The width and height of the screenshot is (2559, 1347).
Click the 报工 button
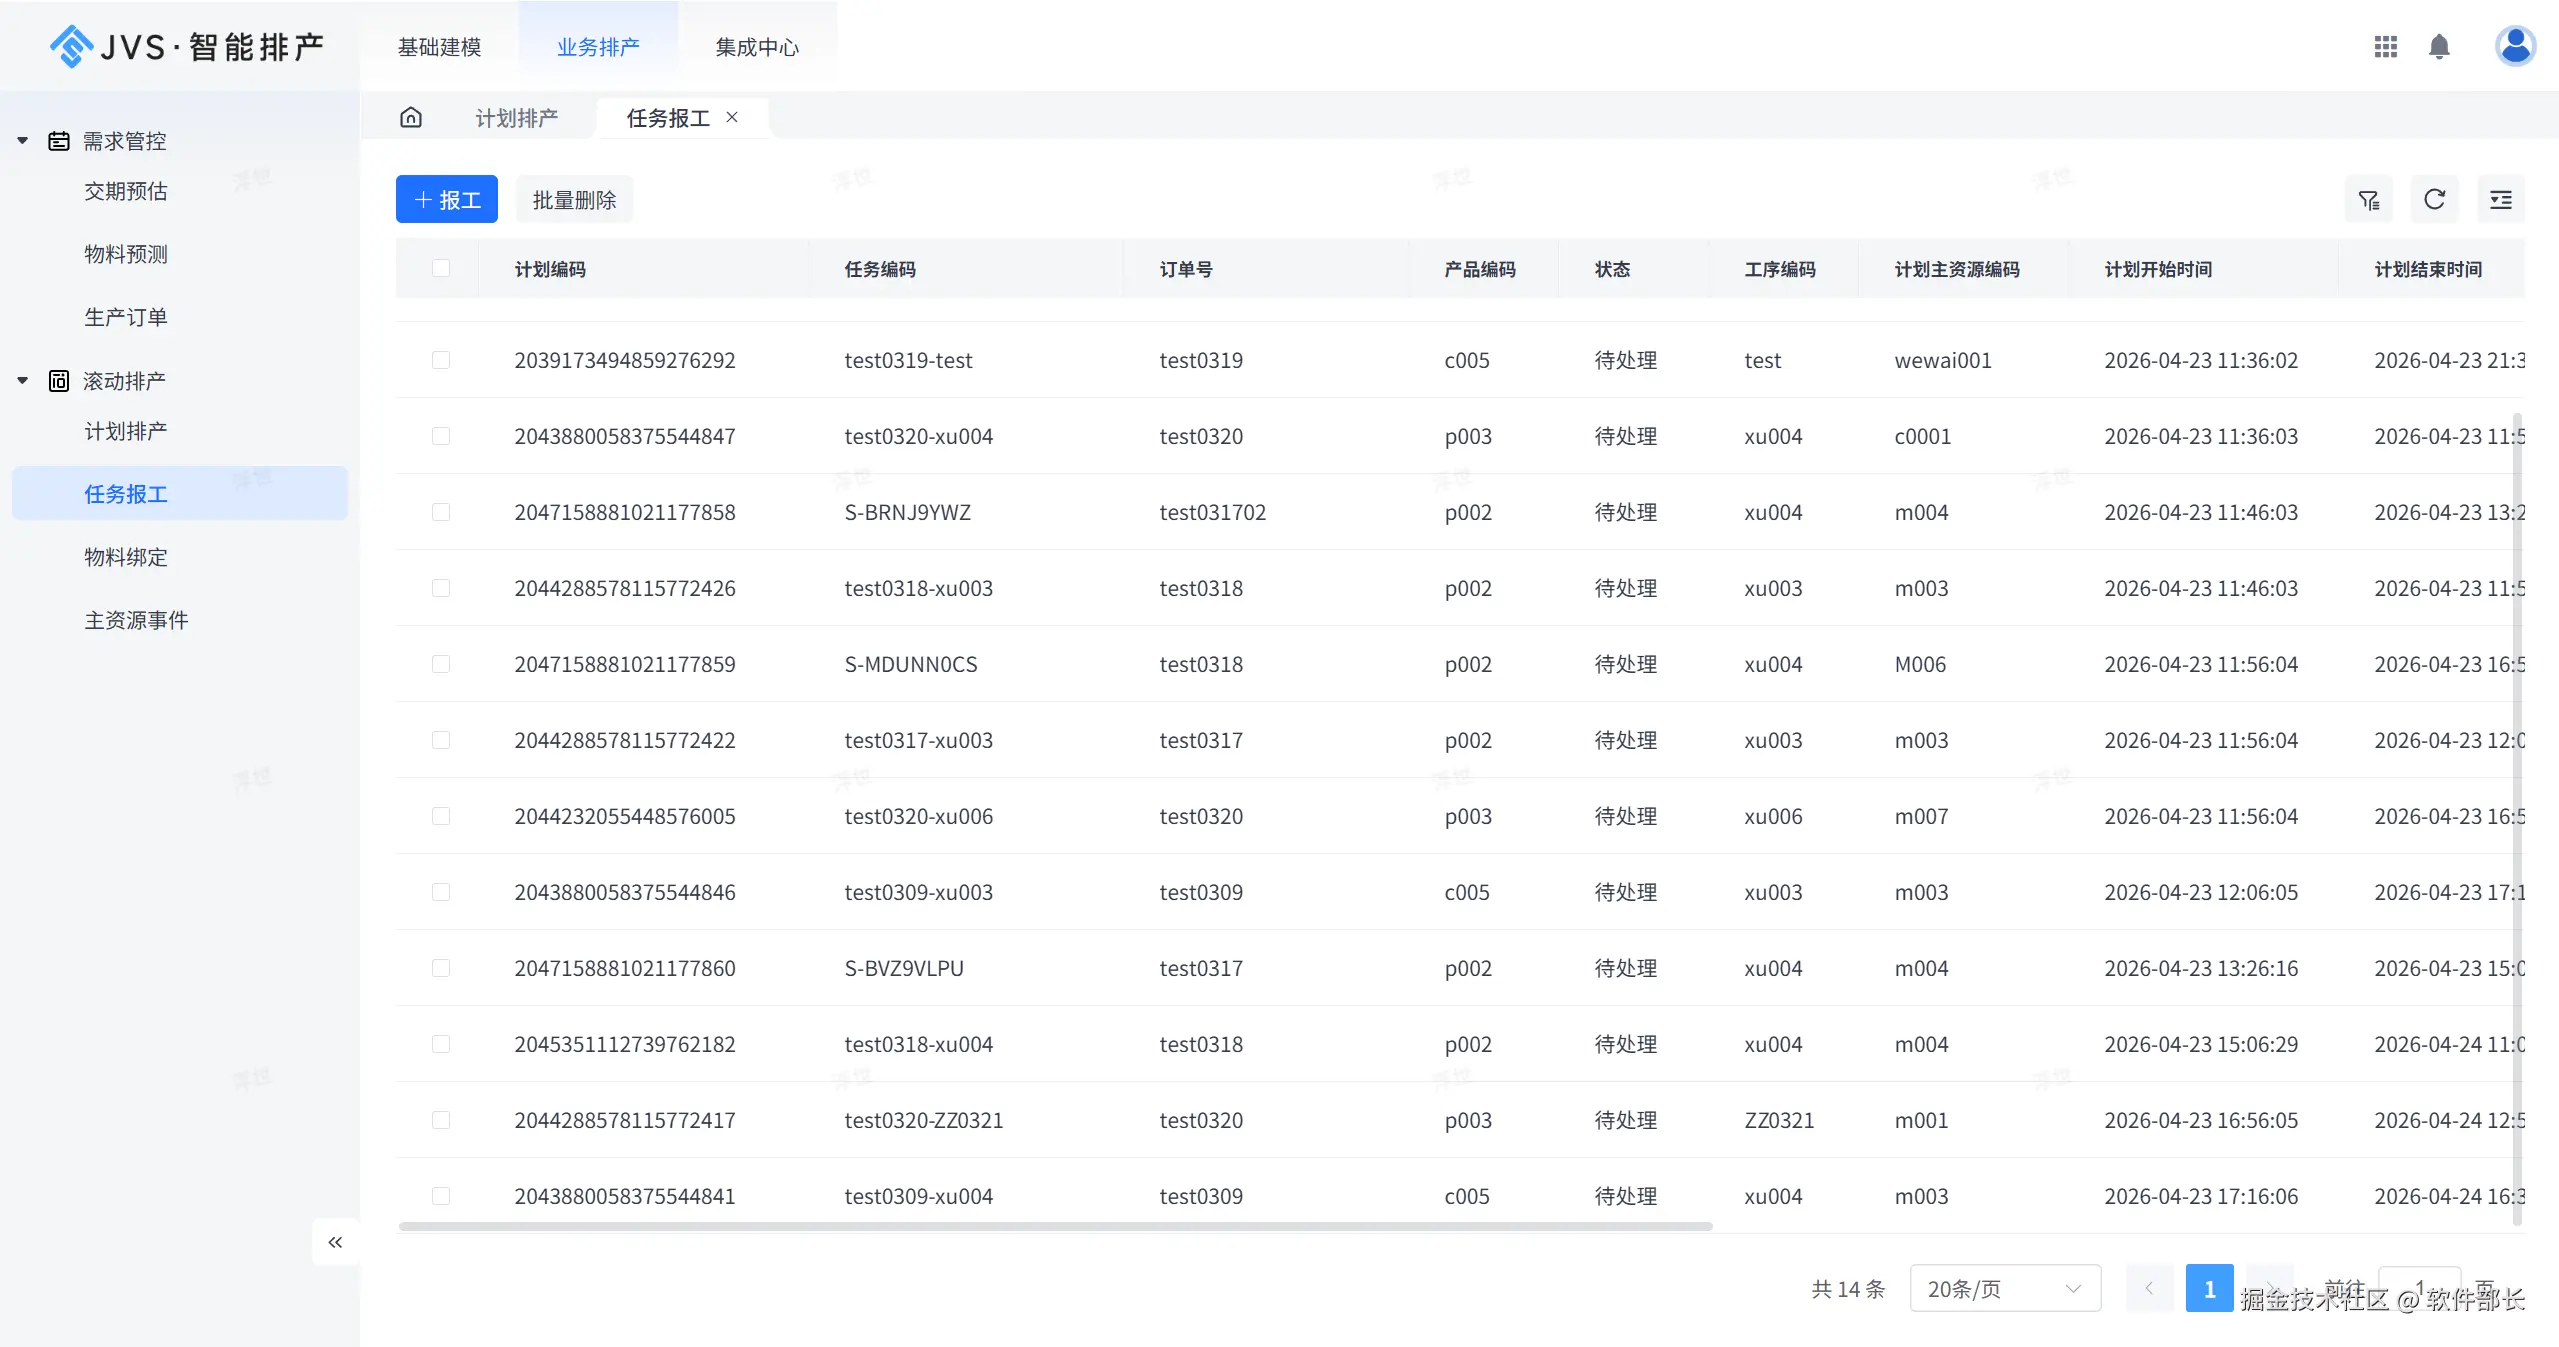click(x=446, y=200)
